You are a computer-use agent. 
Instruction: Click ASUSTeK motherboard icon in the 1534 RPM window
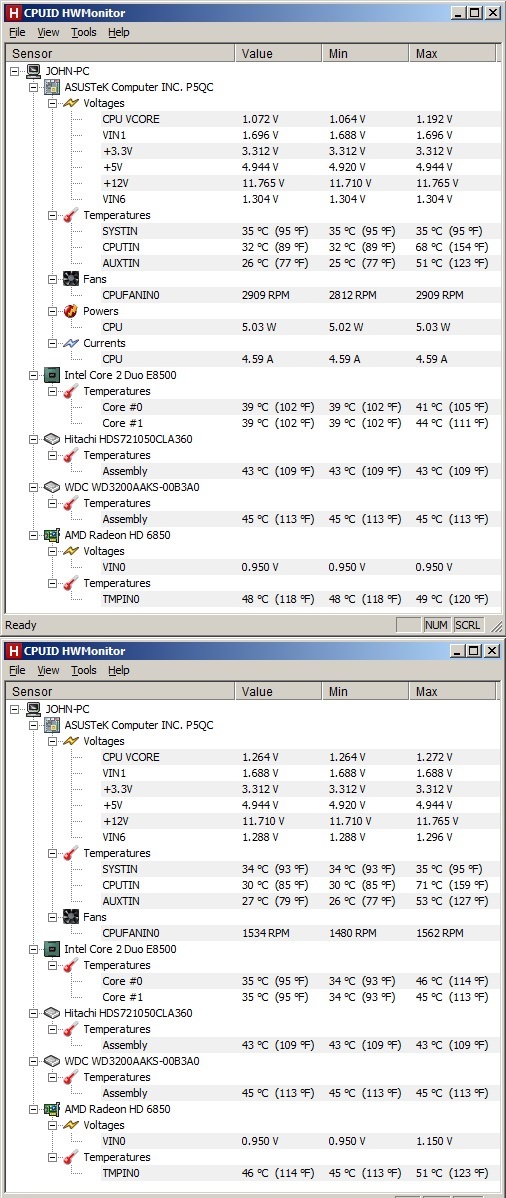pyautogui.click(x=53, y=725)
